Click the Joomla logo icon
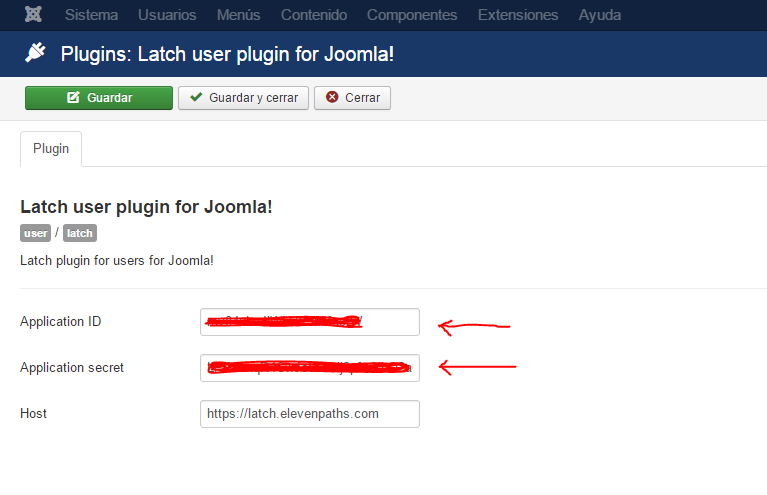Screen dimensions: 767x495 click(33, 14)
